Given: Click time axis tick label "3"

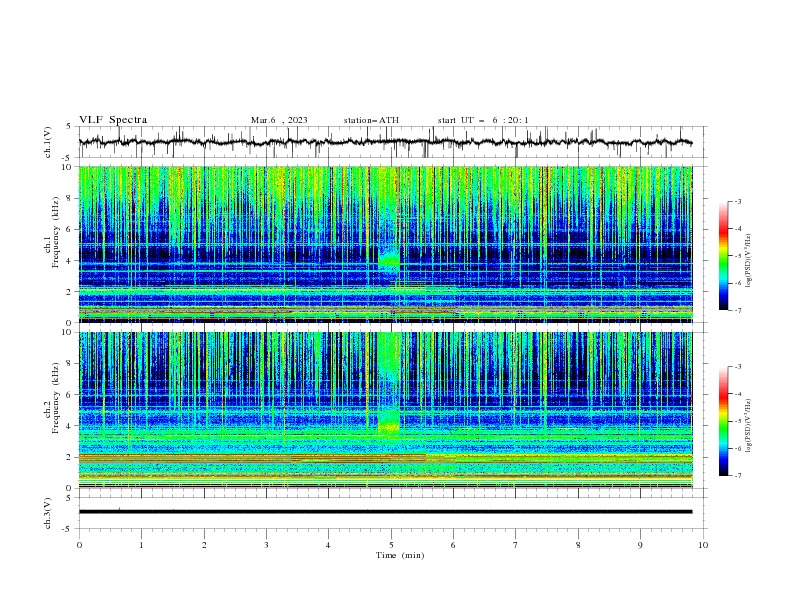Looking at the screenshot, I should [266, 545].
